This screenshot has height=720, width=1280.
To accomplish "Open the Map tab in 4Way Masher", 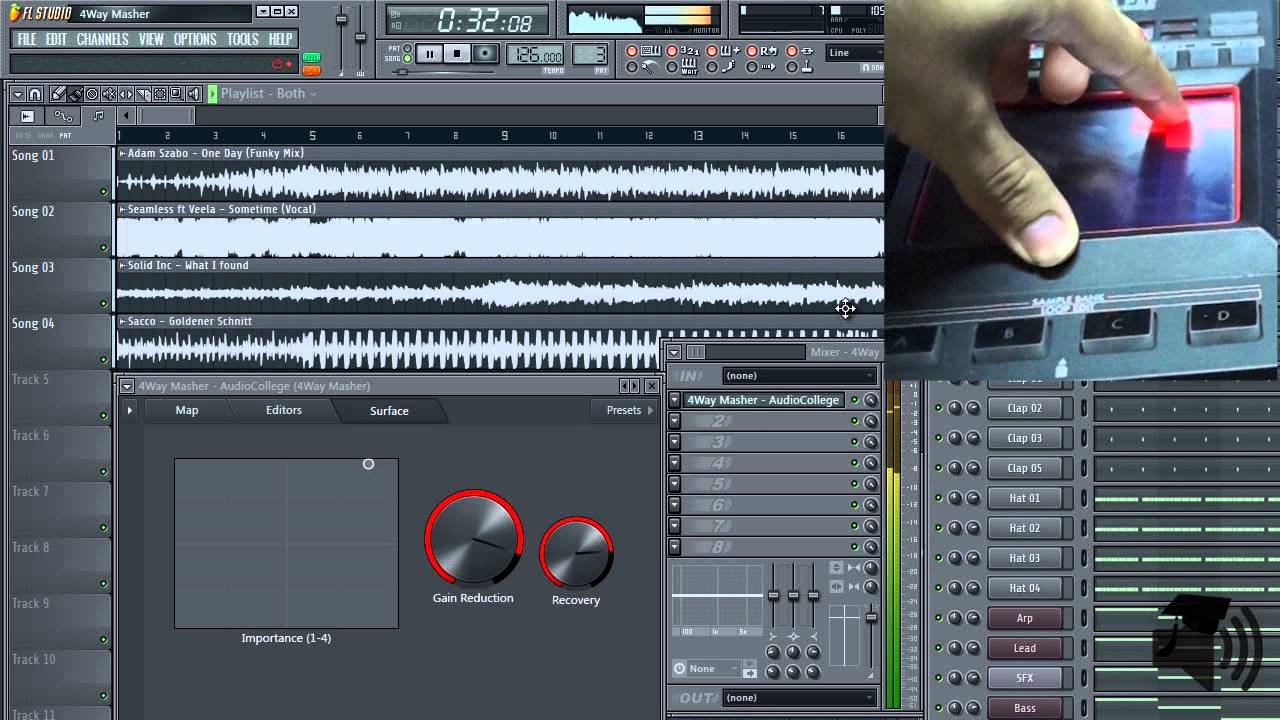I will (x=187, y=410).
